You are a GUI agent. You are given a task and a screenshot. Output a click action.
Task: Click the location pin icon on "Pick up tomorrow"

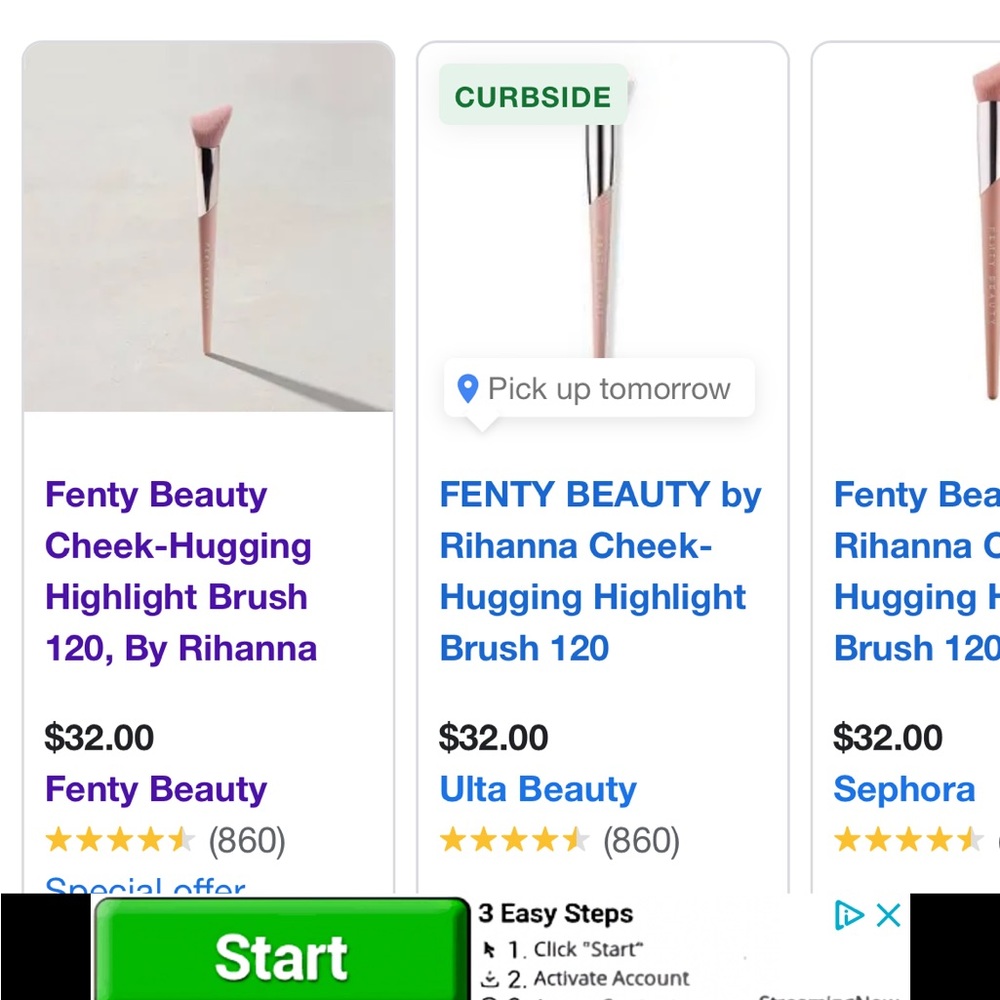pyautogui.click(x=468, y=389)
